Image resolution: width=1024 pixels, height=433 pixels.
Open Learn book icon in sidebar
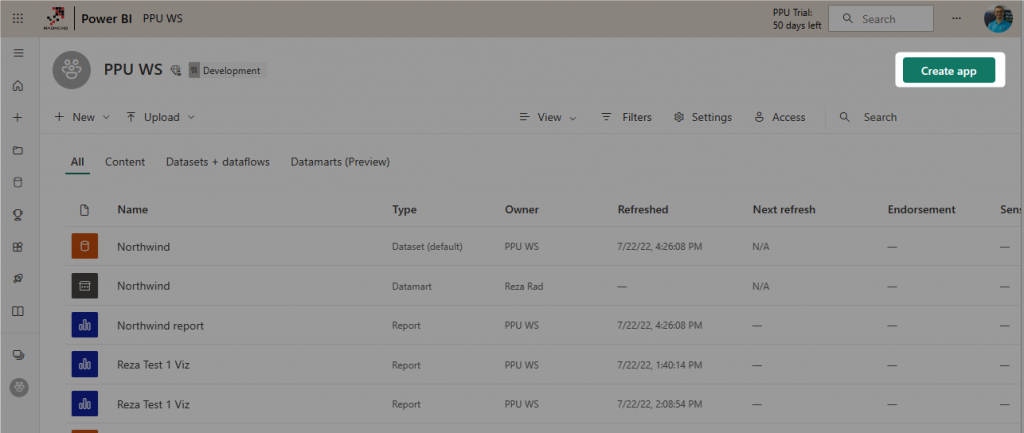pos(18,311)
